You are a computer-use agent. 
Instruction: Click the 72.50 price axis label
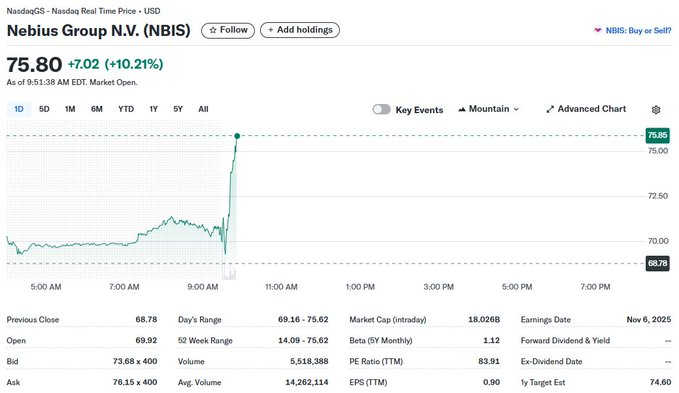point(658,196)
